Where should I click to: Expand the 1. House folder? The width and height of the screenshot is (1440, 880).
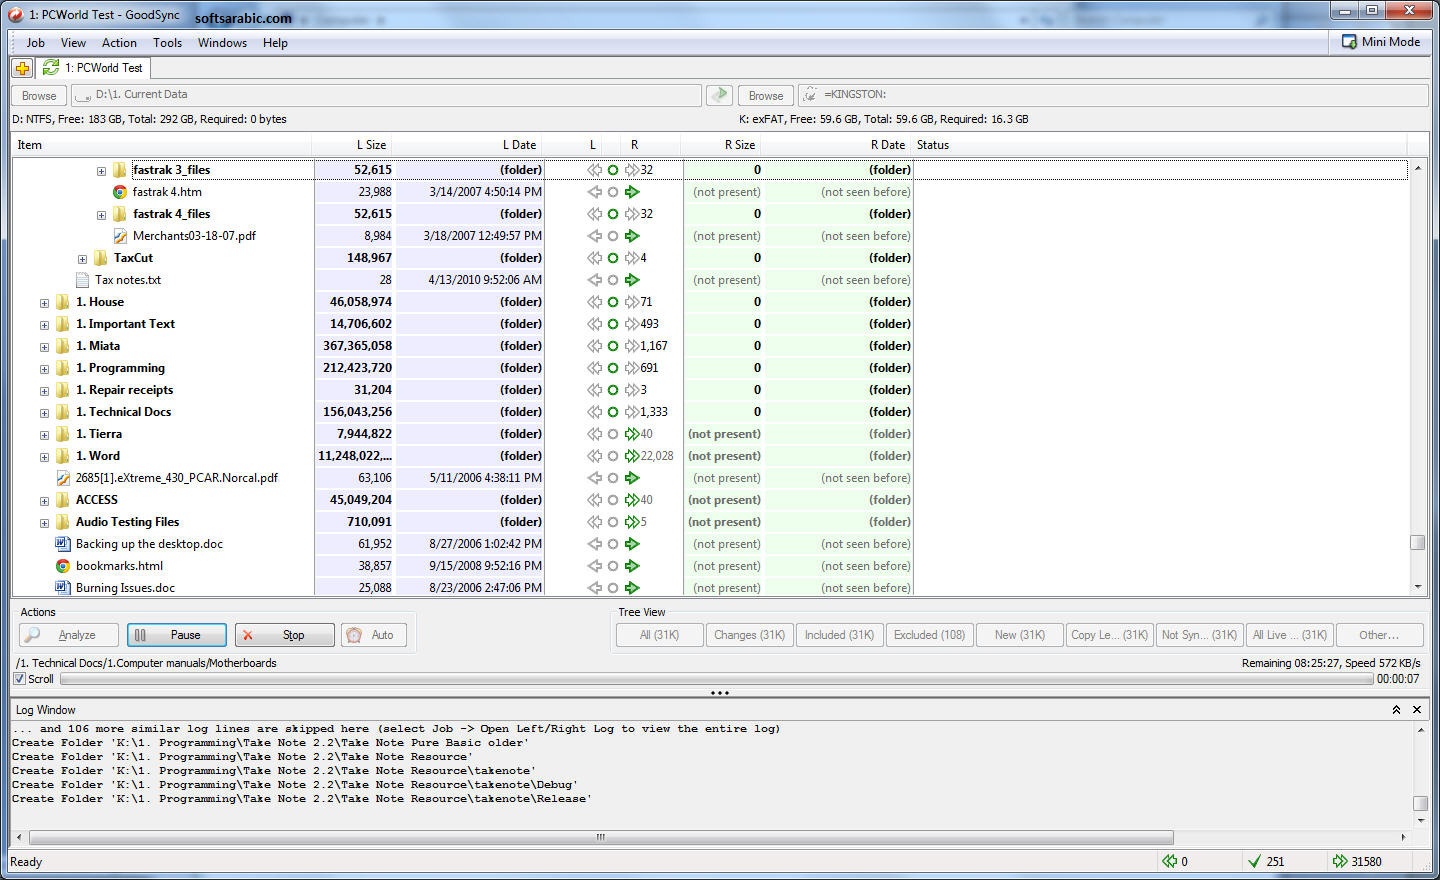pos(44,303)
